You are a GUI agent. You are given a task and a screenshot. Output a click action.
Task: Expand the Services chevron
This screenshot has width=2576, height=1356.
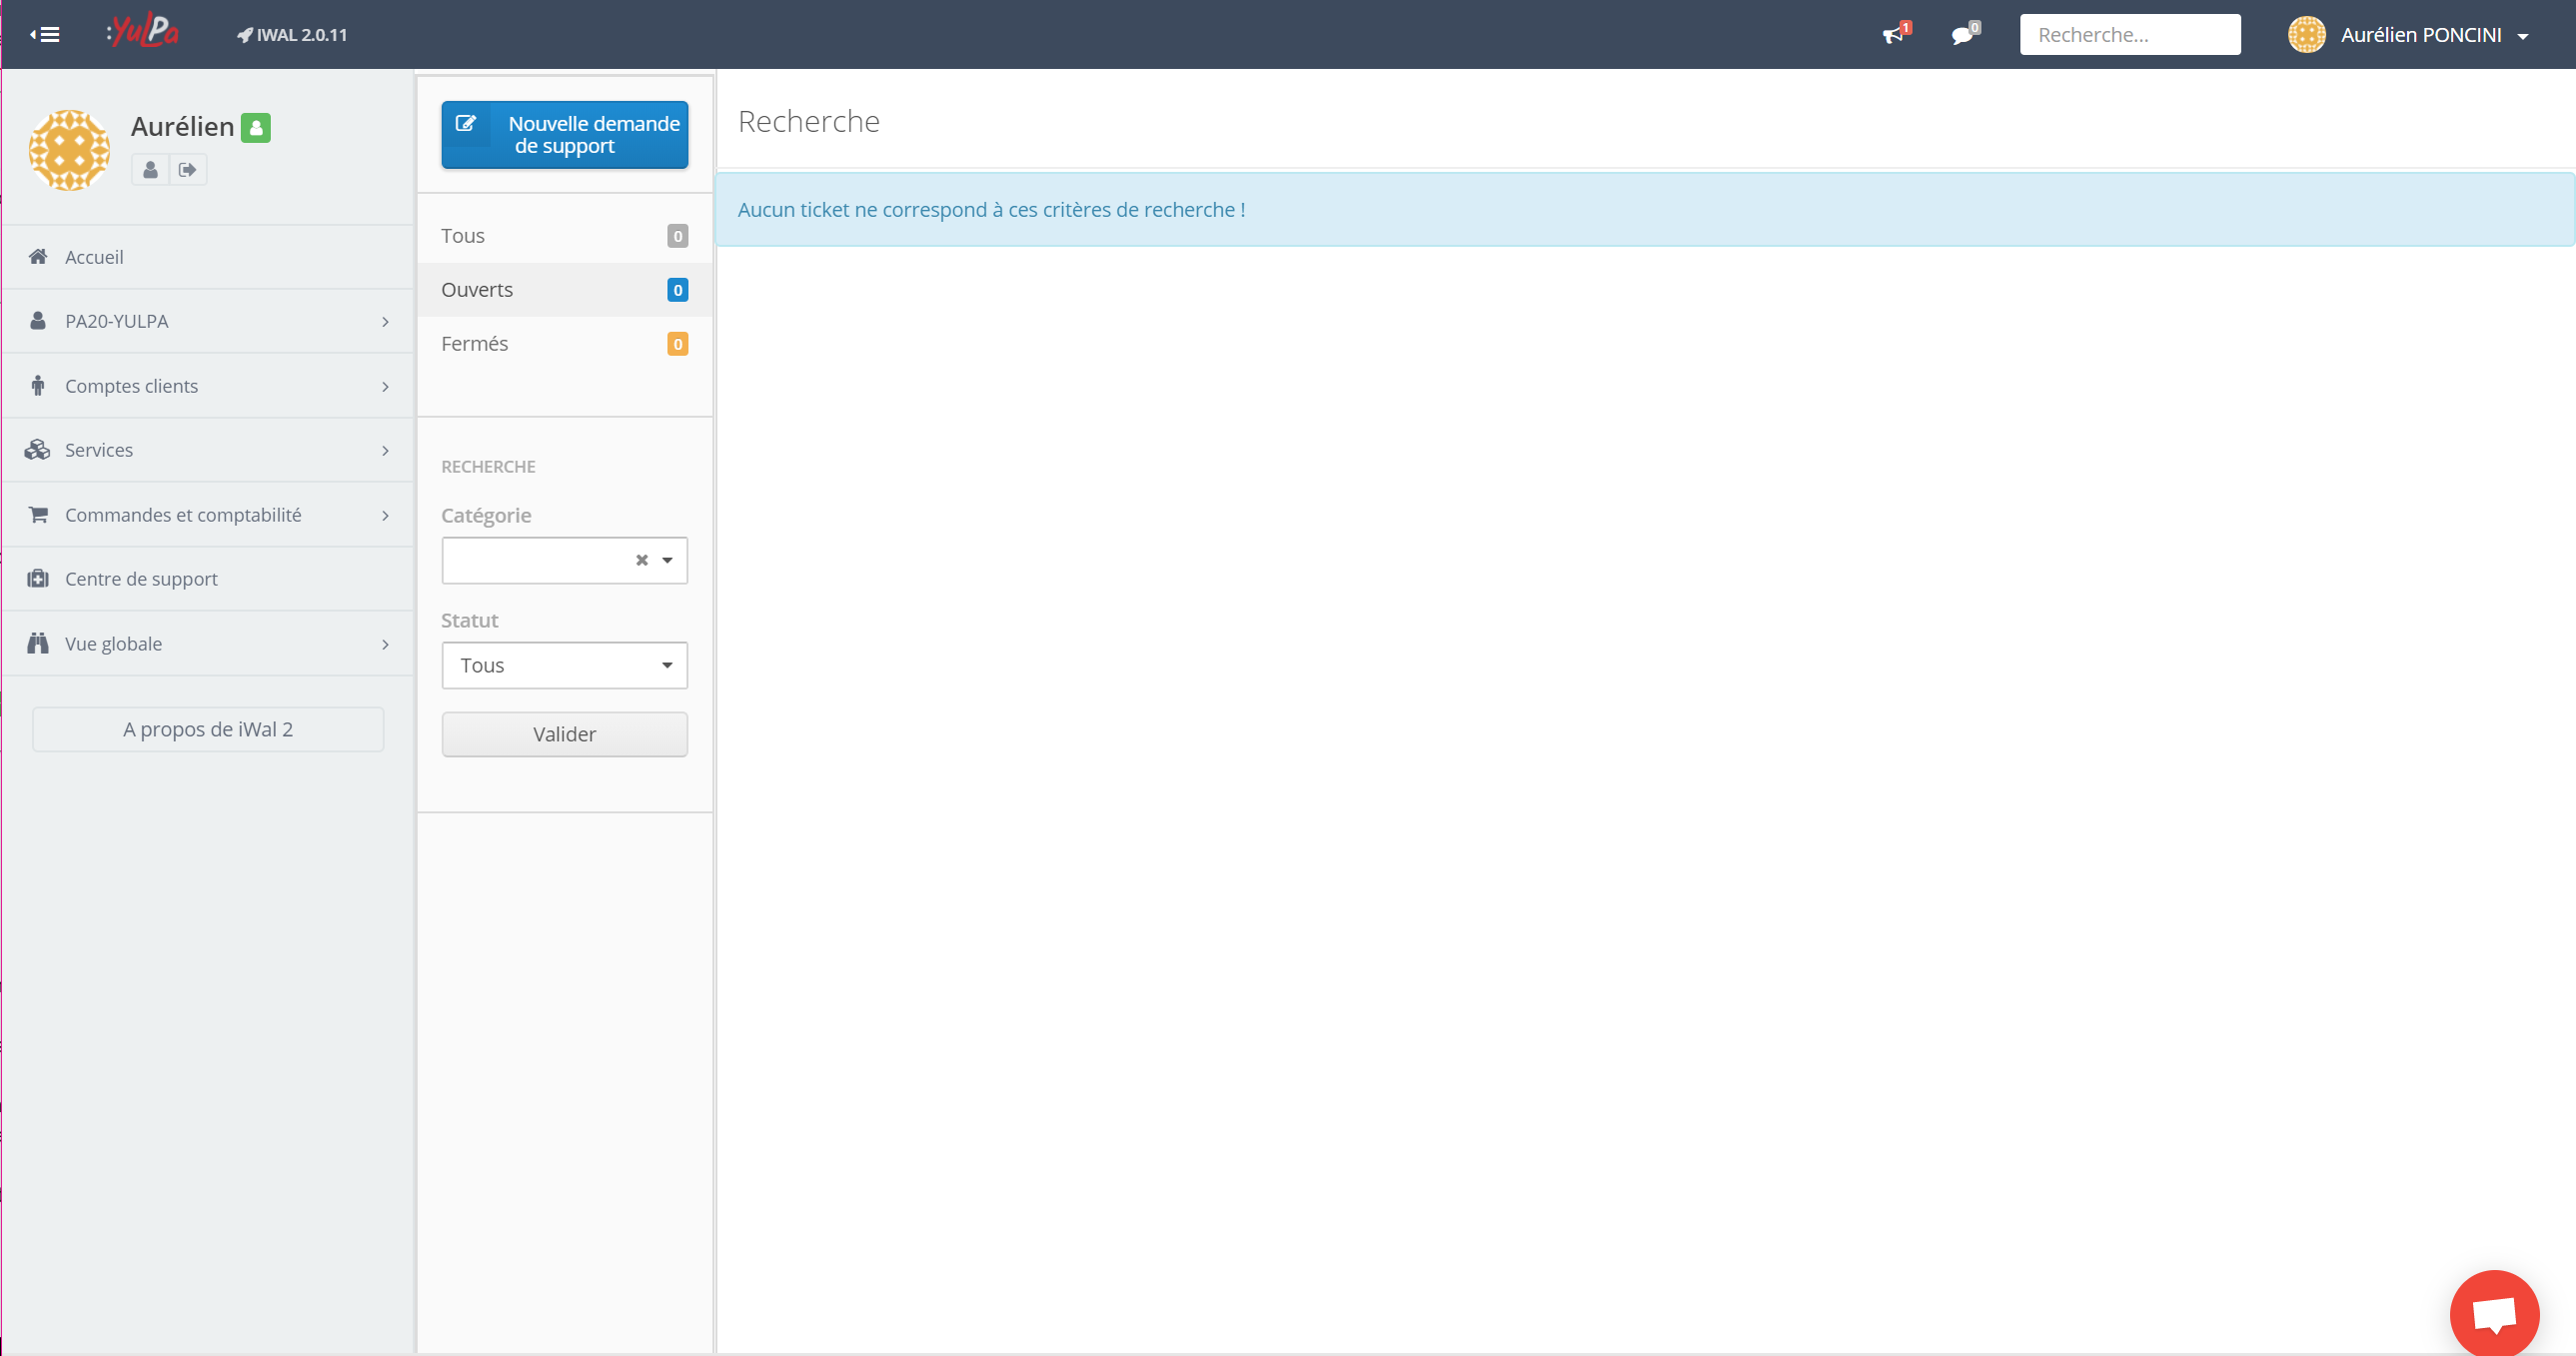[385, 450]
